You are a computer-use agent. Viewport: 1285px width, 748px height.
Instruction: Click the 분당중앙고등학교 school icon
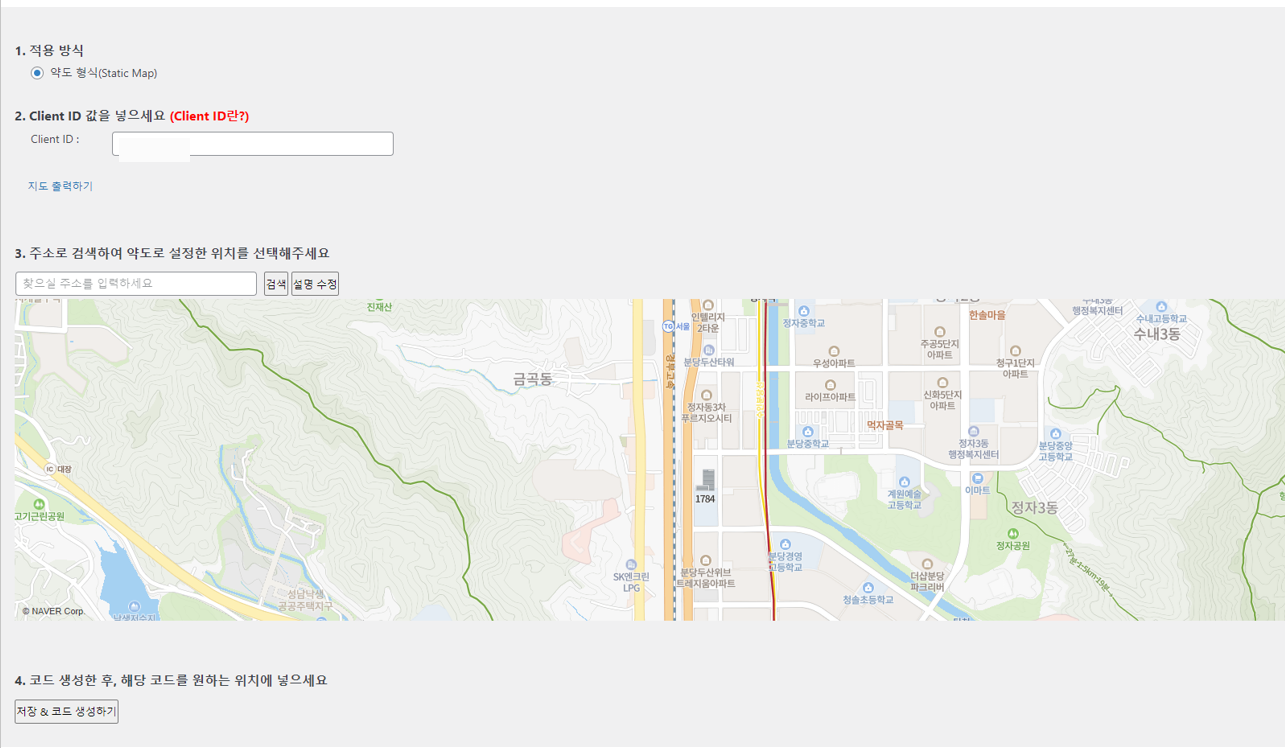pos(1055,434)
